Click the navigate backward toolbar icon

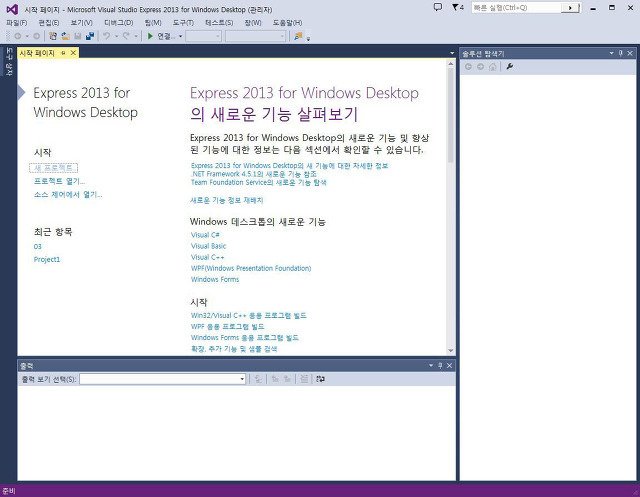click(x=18, y=36)
